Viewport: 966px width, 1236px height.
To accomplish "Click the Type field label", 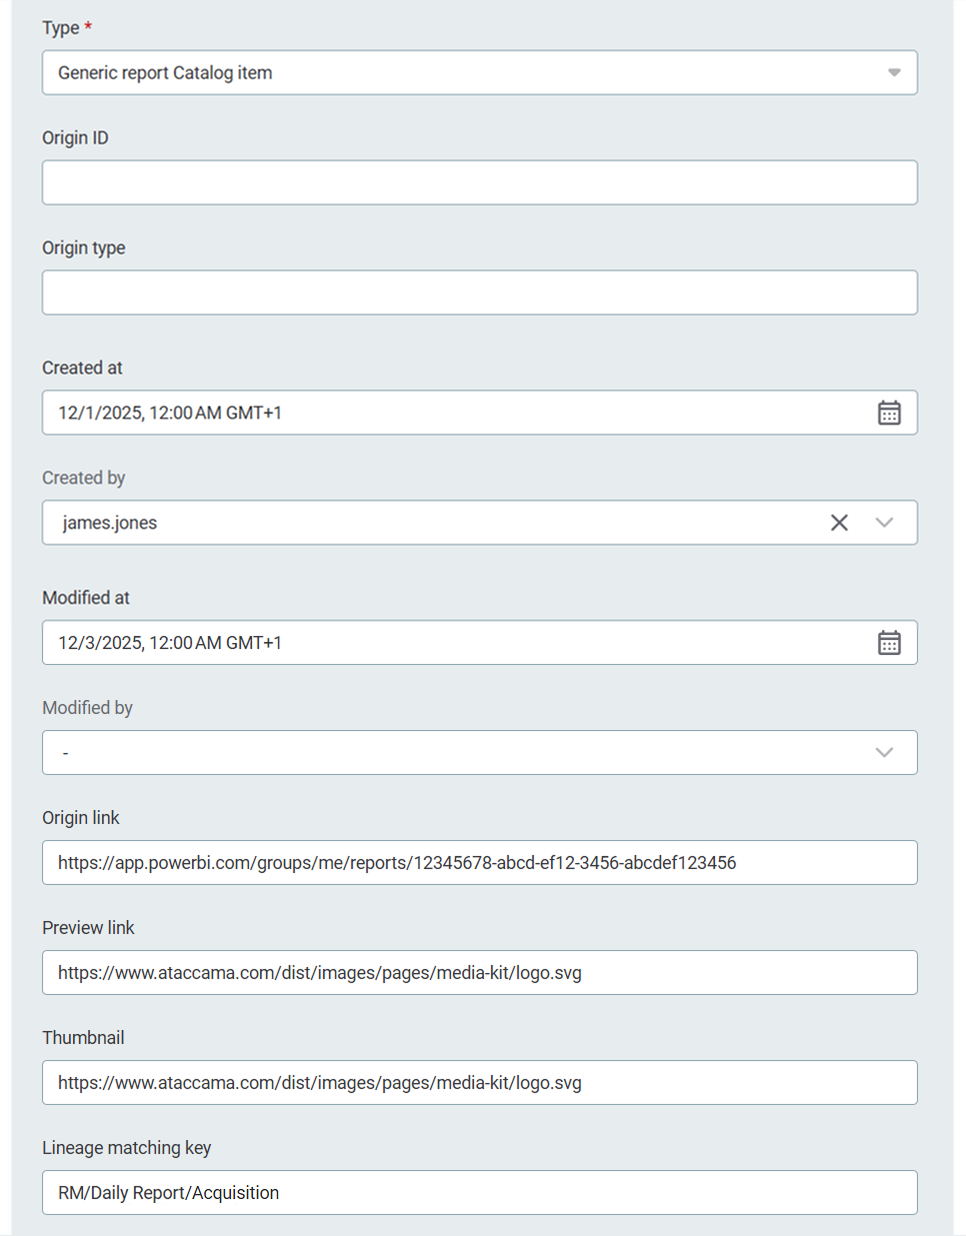I will tap(61, 28).
